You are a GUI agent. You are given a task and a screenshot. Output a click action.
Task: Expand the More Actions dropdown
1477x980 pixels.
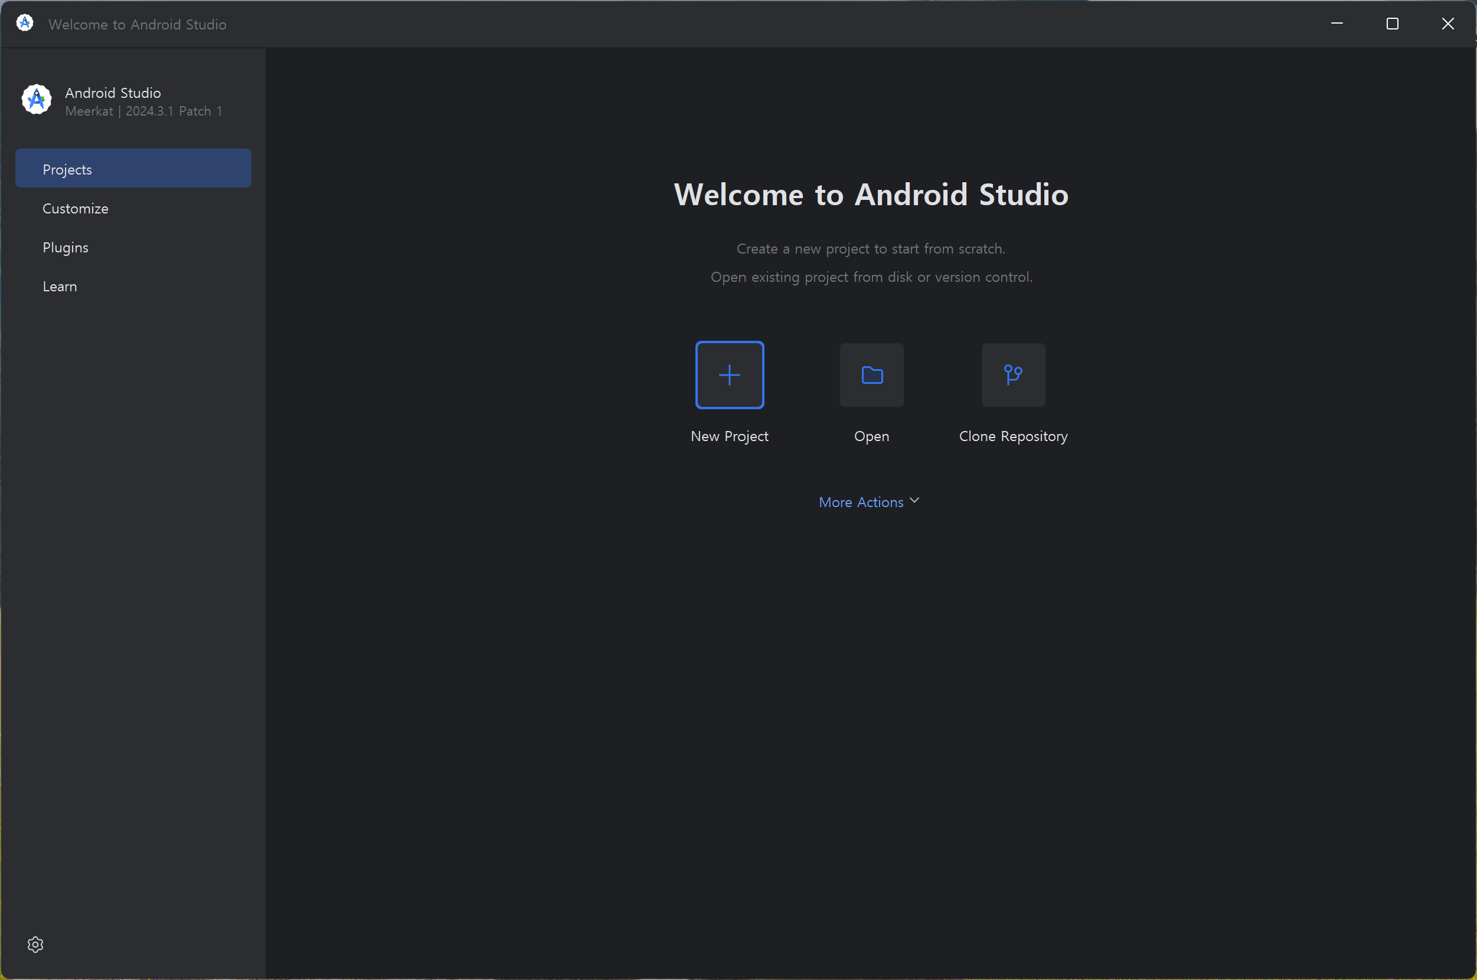(869, 502)
